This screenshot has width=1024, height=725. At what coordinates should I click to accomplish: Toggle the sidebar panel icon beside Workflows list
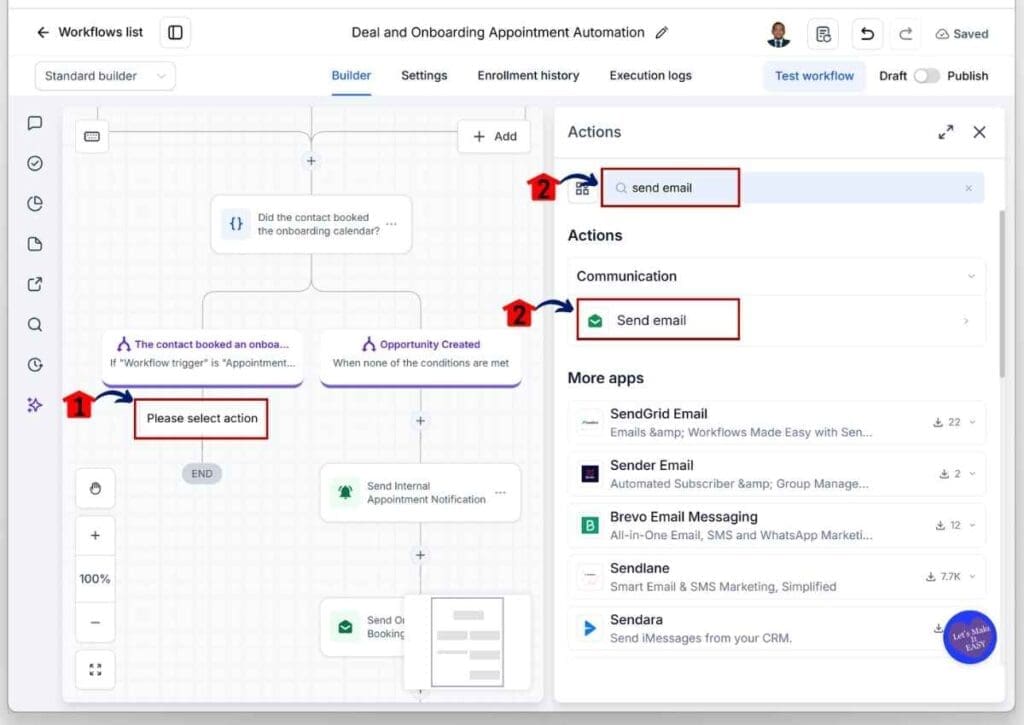(175, 32)
